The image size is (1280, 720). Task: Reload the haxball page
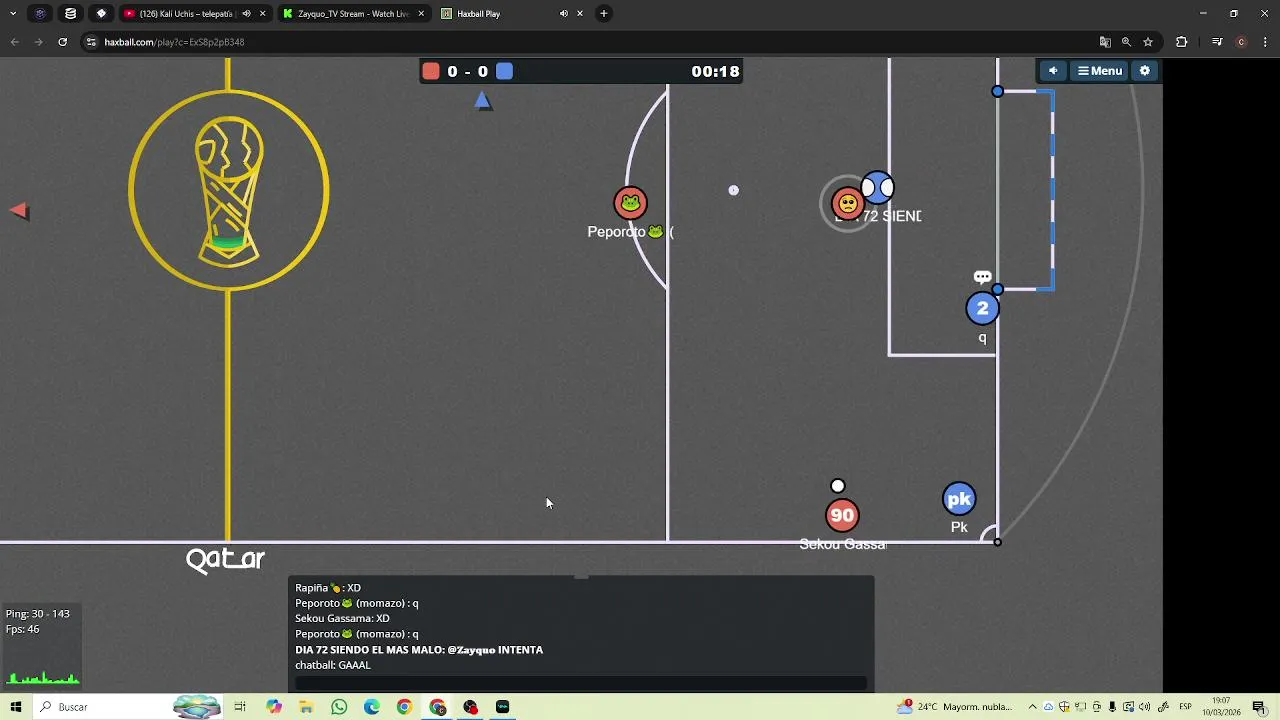(x=62, y=42)
